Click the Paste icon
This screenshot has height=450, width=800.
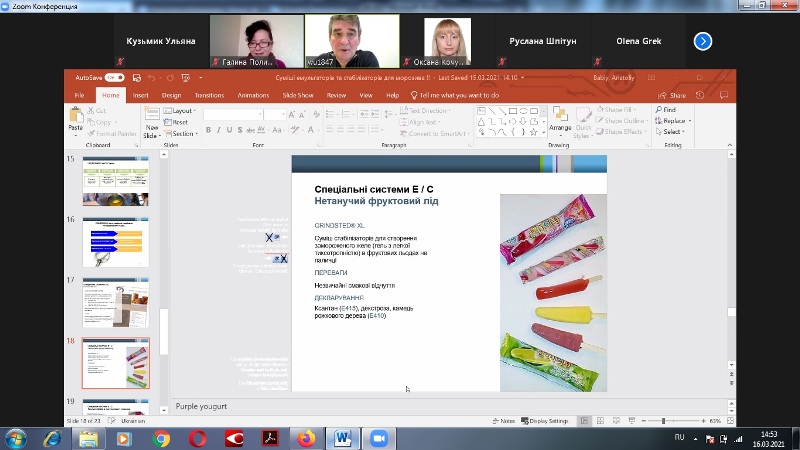[x=76, y=115]
